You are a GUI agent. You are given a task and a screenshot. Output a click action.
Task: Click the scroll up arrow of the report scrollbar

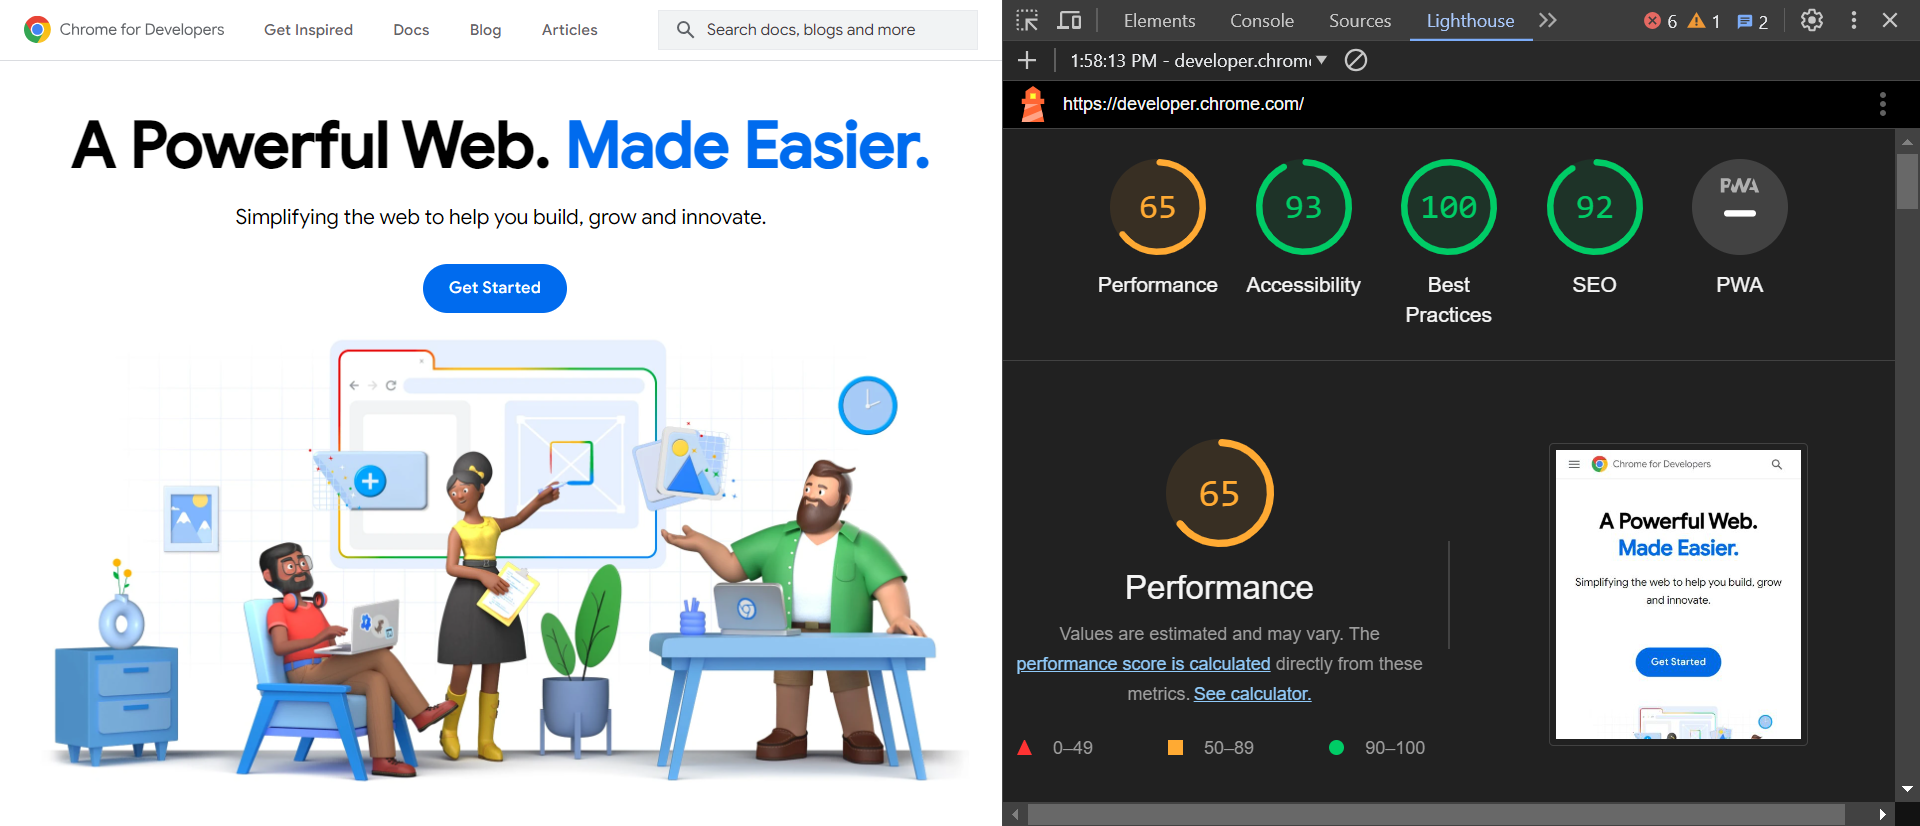[x=1907, y=142]
